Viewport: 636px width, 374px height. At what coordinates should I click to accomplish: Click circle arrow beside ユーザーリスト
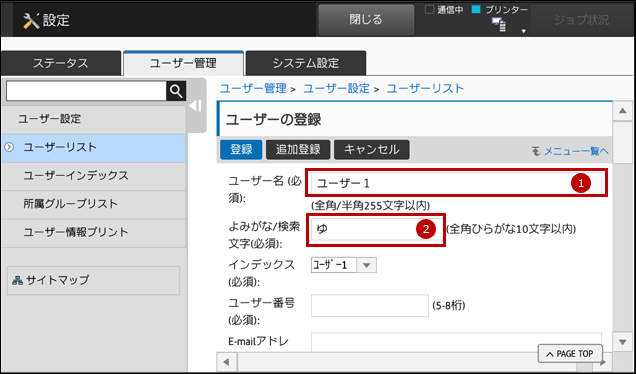pos(9,147)
